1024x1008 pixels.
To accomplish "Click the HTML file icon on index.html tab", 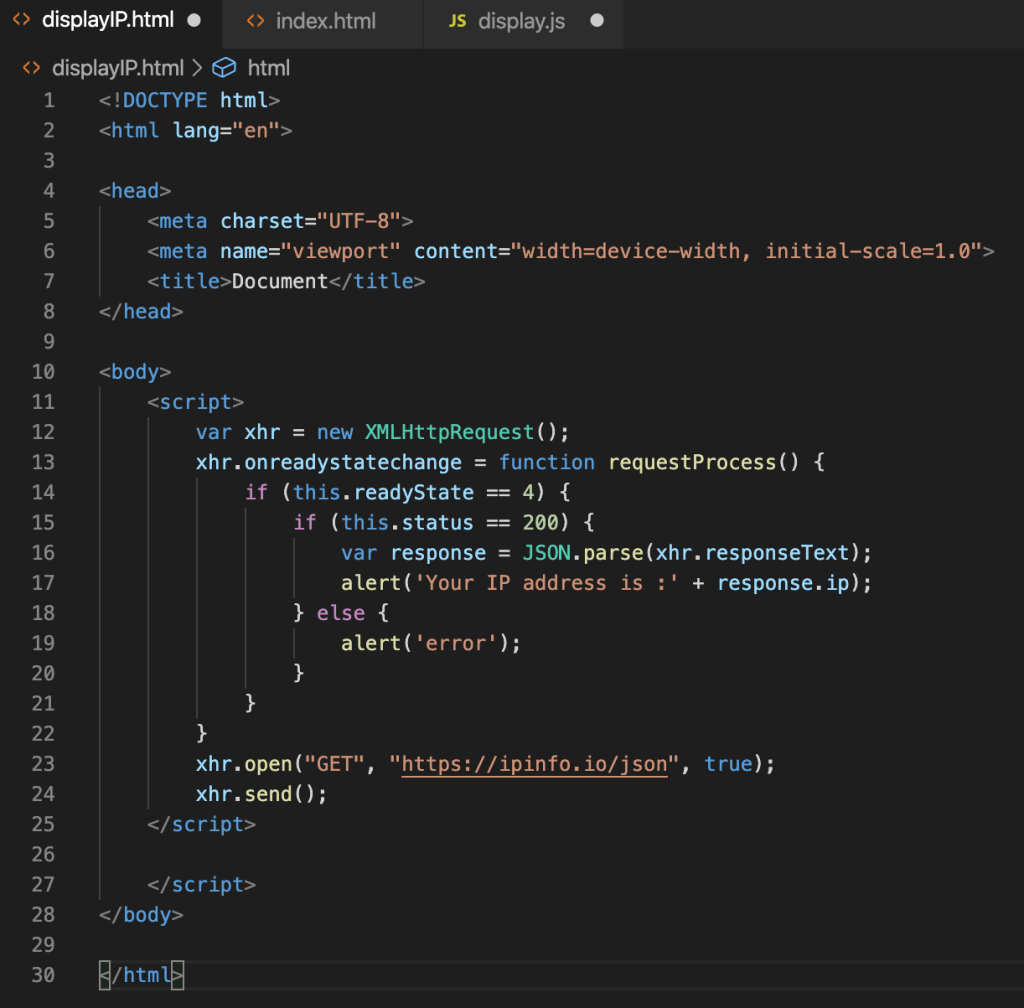I will point(255,20).
